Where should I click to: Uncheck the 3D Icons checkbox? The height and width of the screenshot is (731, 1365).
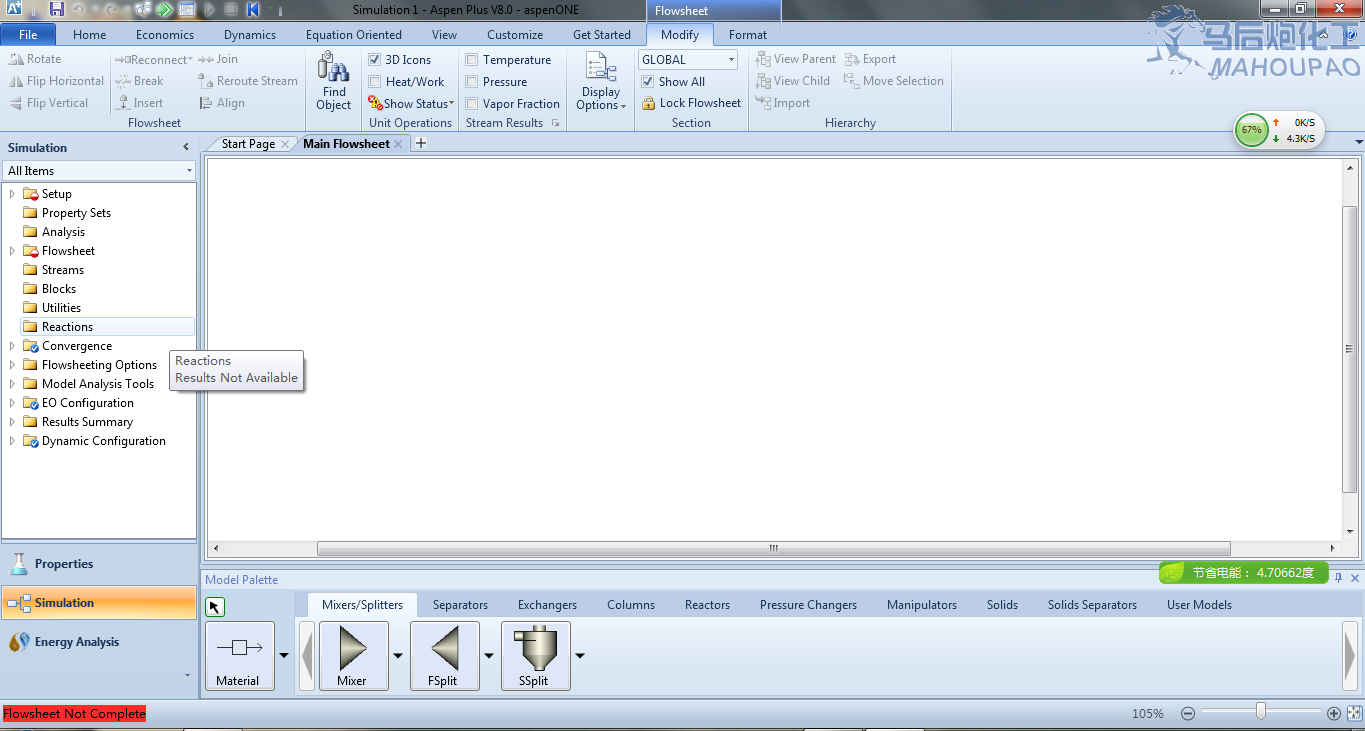375,60
